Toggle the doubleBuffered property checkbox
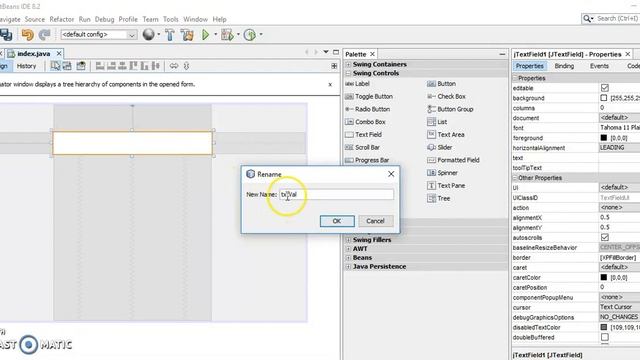Image resolution: width=640 pixels, height=360 pixels. point(604,337)
